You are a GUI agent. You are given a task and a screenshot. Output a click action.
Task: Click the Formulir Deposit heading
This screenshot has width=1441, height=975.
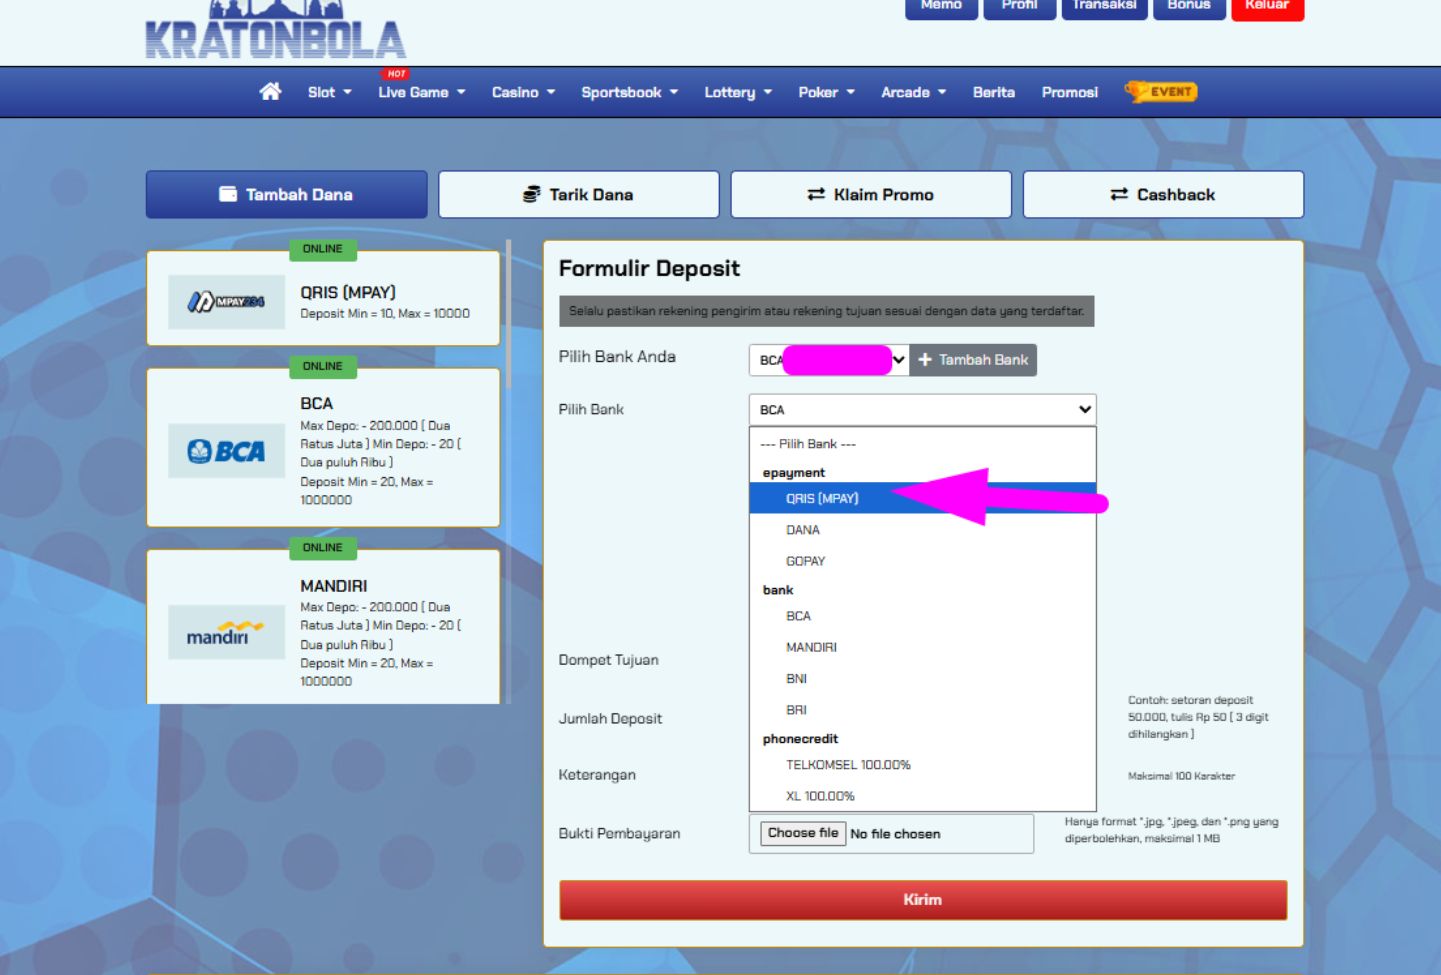(649, 268)
